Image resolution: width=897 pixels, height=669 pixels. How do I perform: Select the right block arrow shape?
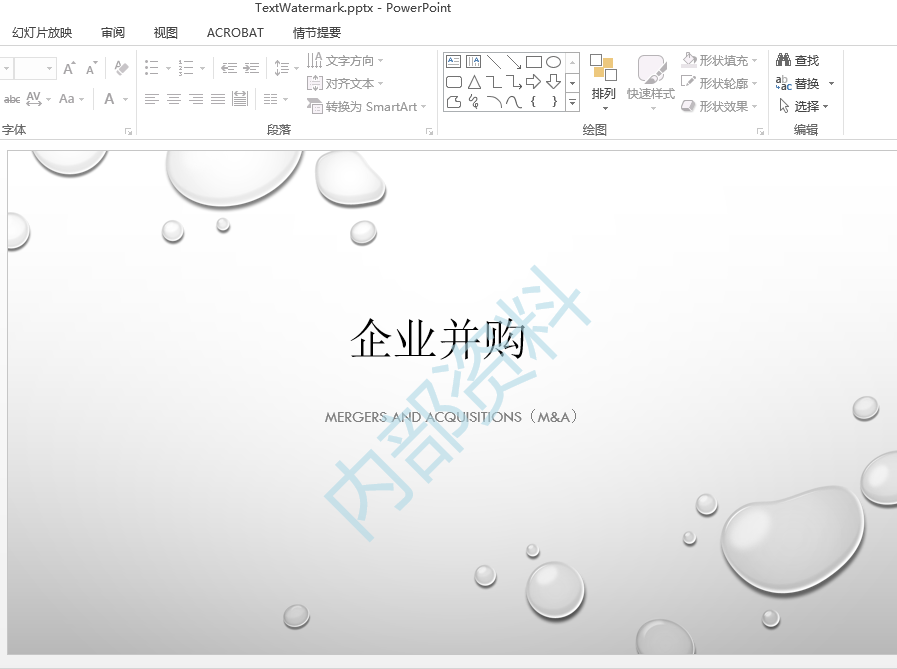click(534, 82)
